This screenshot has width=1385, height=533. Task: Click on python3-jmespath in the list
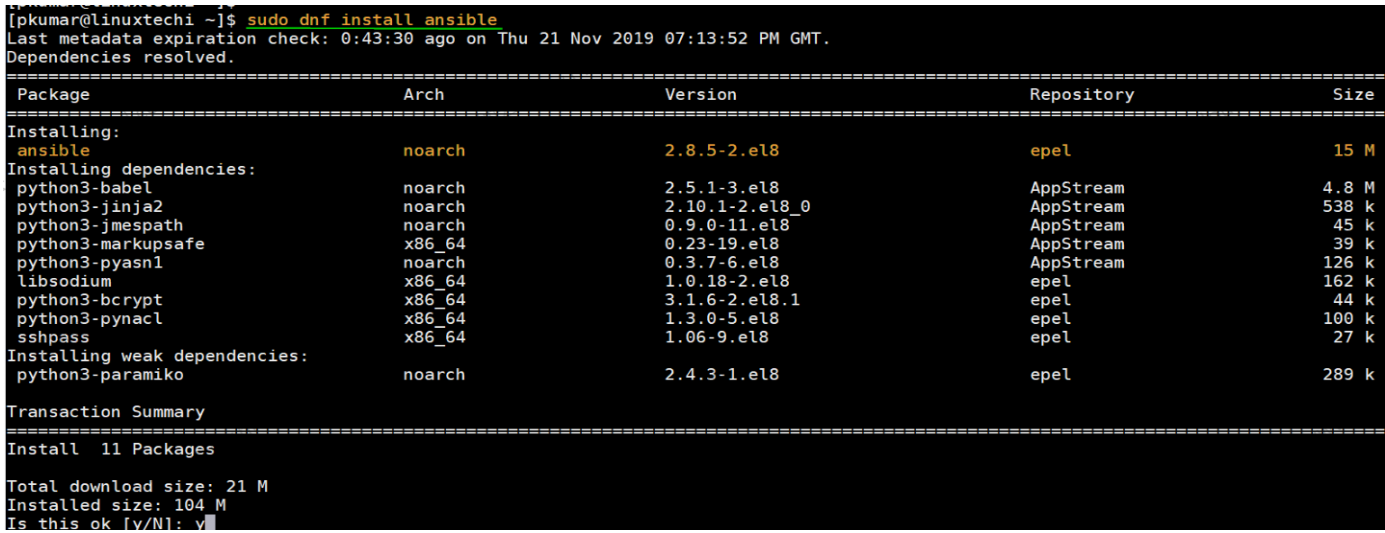coord(99,226)
